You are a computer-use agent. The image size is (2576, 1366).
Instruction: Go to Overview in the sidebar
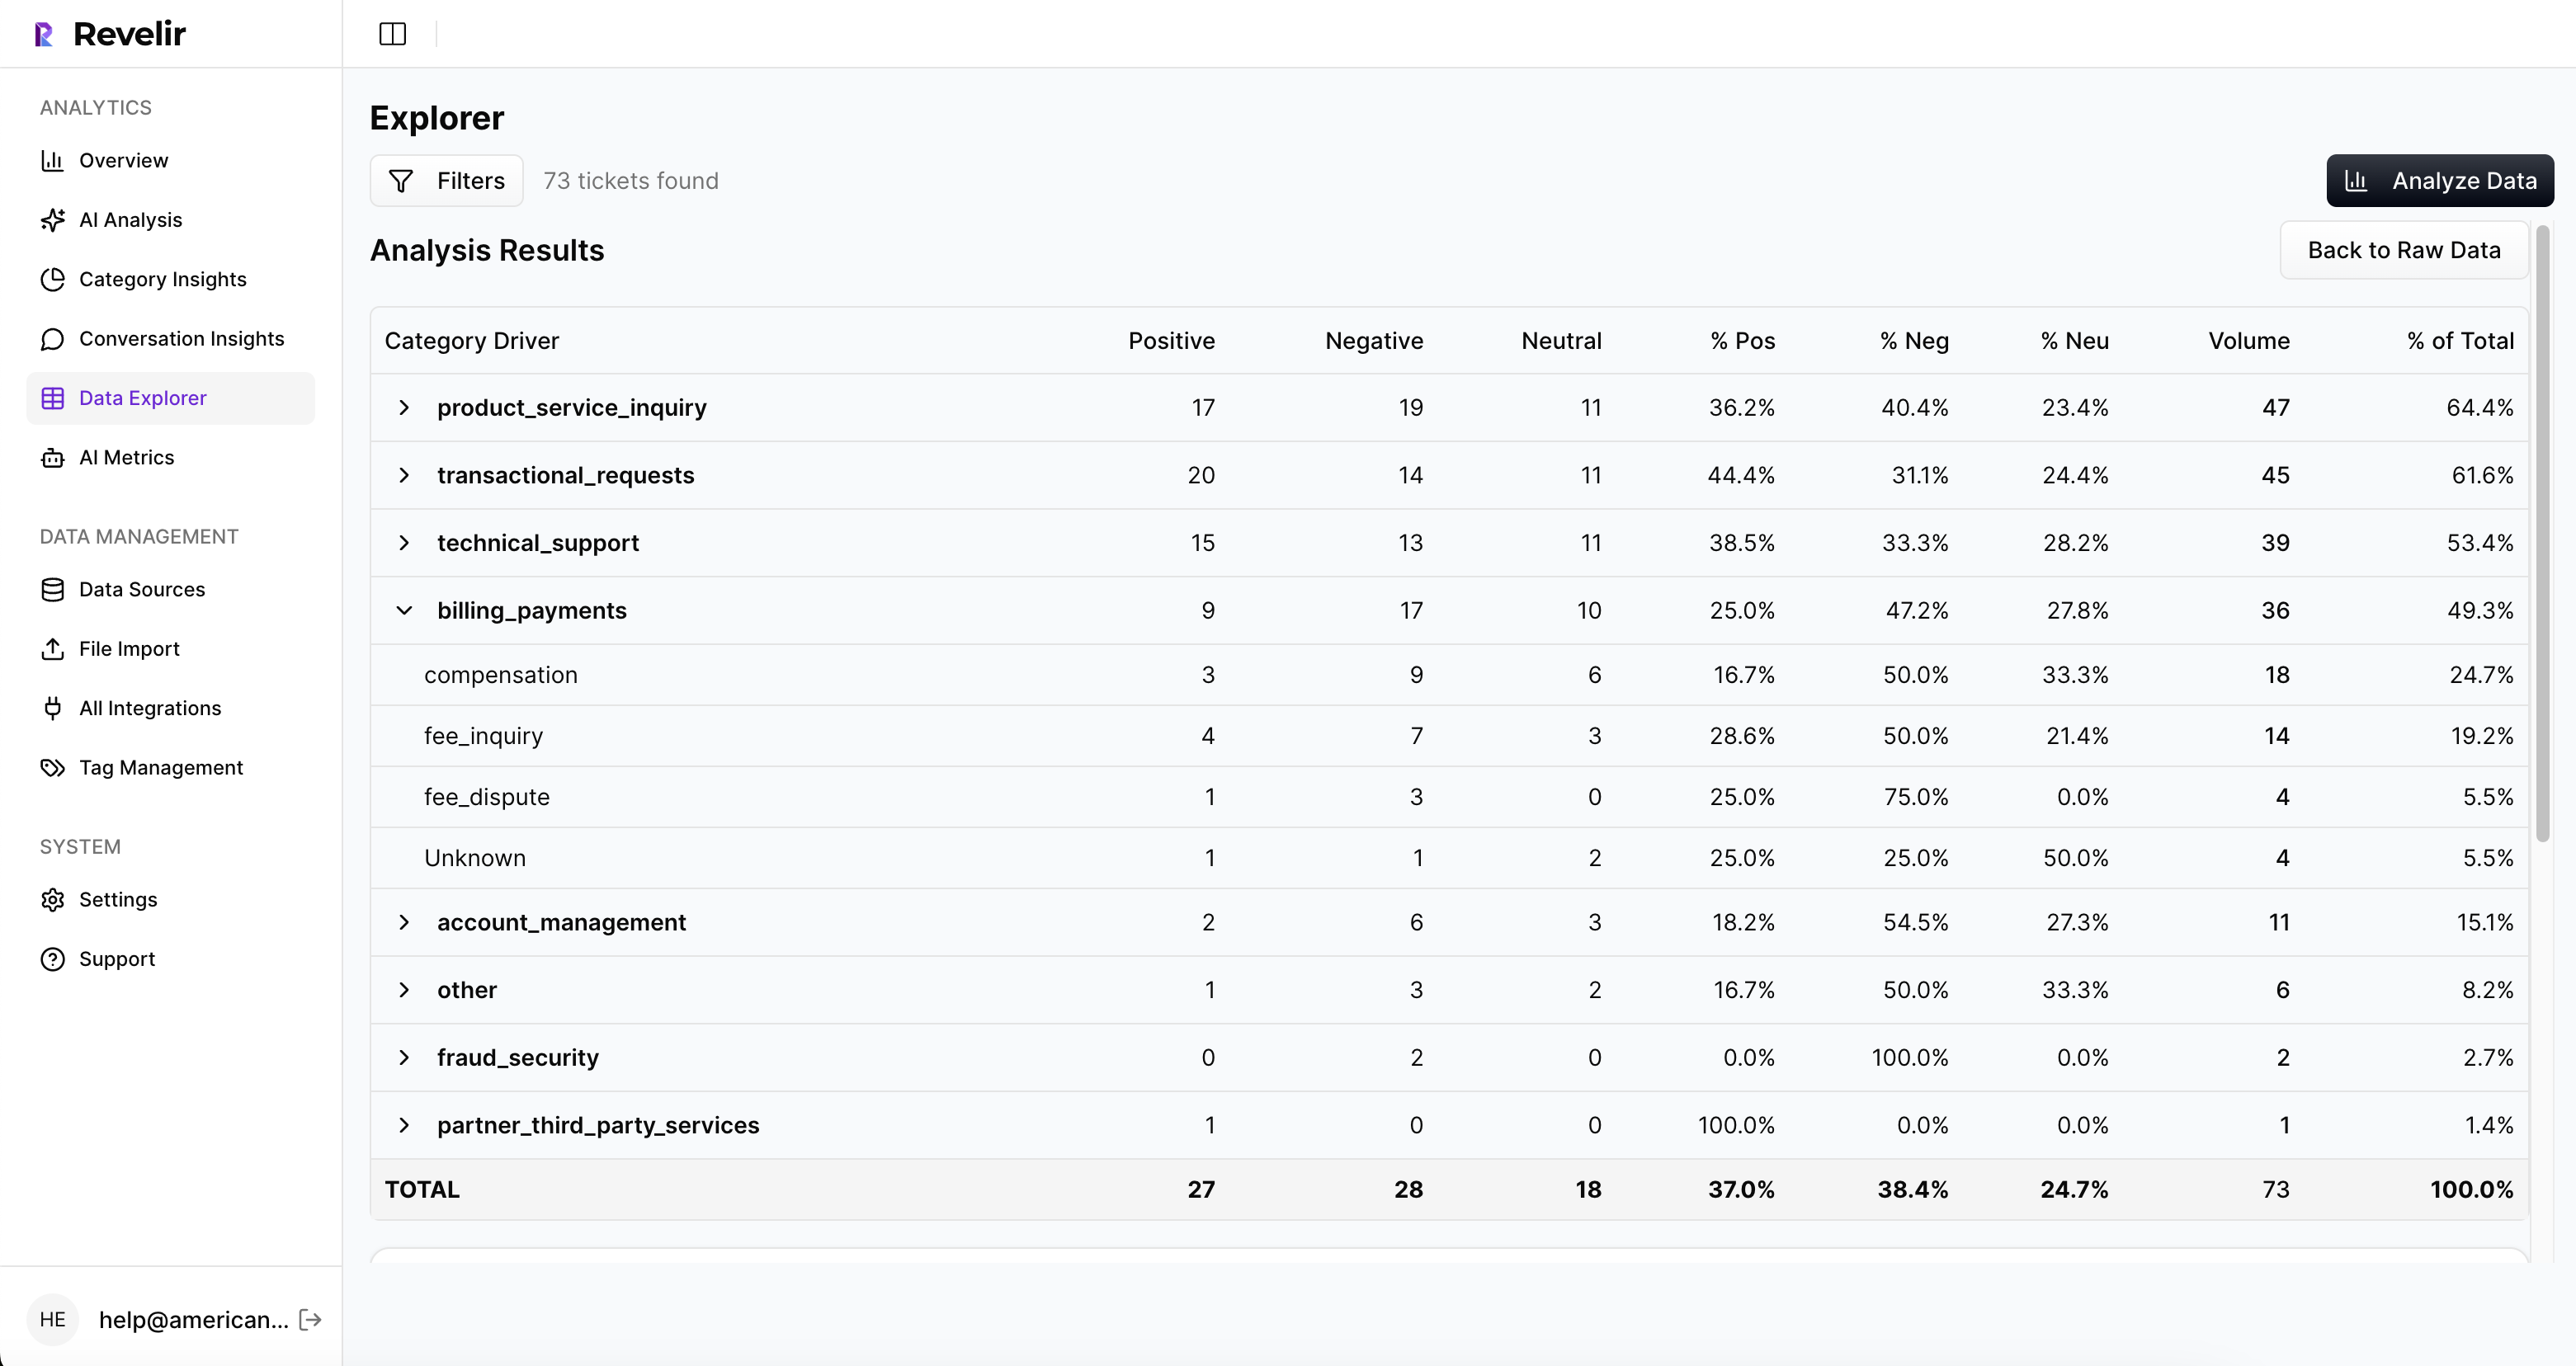click(123, 161)
